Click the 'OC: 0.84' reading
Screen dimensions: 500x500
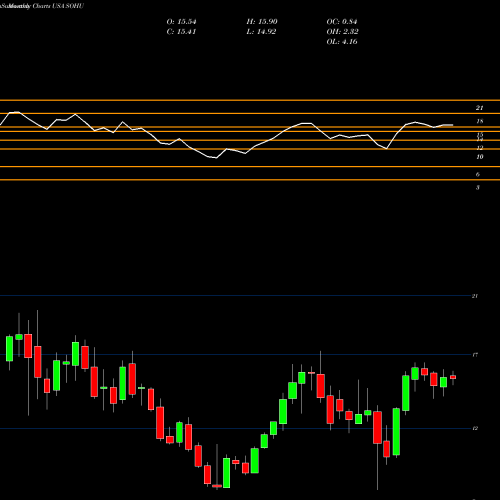coord(342,22)
